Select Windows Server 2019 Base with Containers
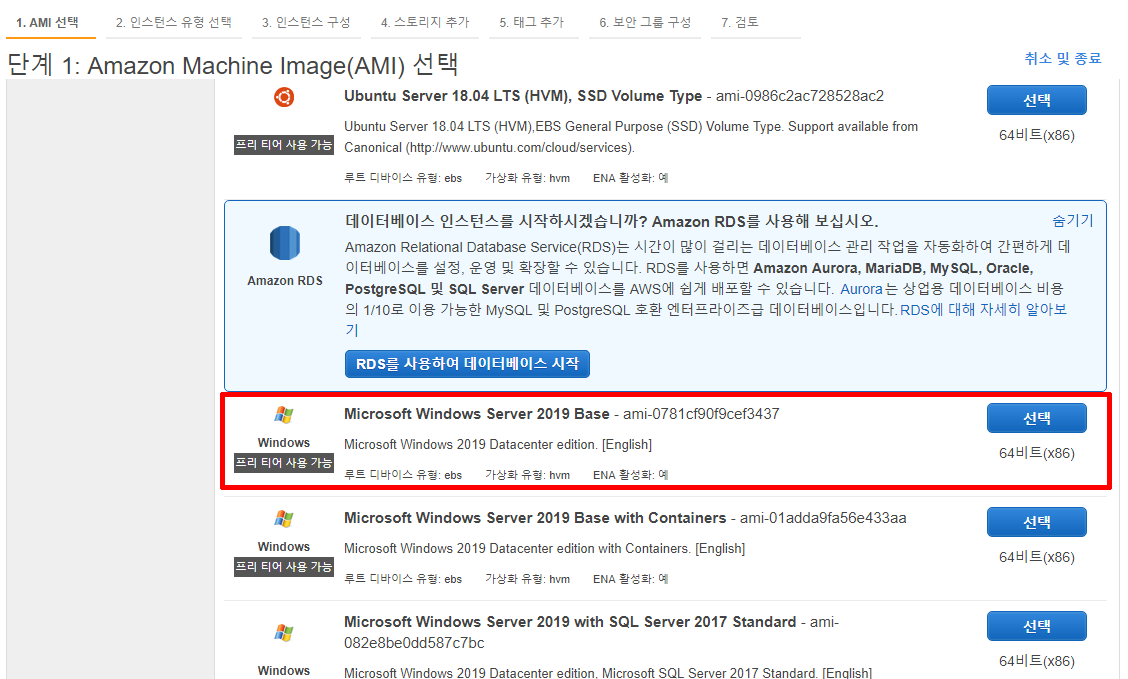Viewport: 1128px width, 679px height. [1037, 521]
